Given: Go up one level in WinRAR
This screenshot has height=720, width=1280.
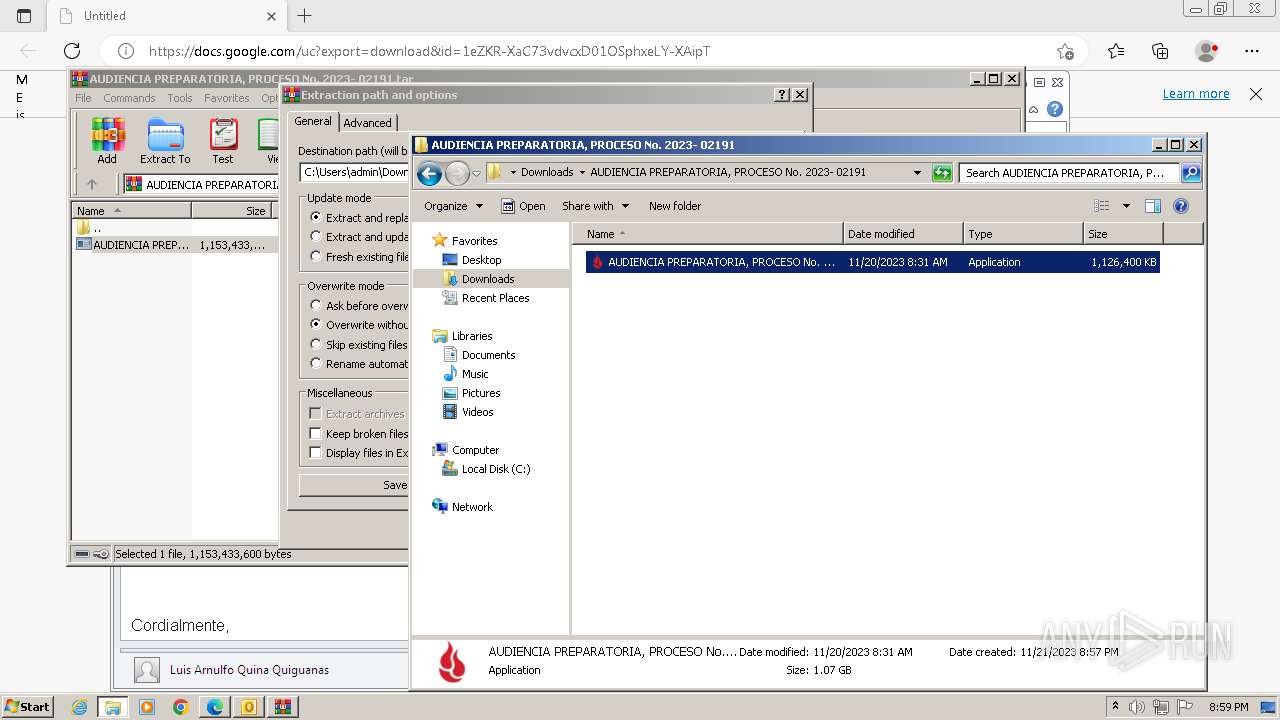Looking at the screenshot, I should 92,184.
